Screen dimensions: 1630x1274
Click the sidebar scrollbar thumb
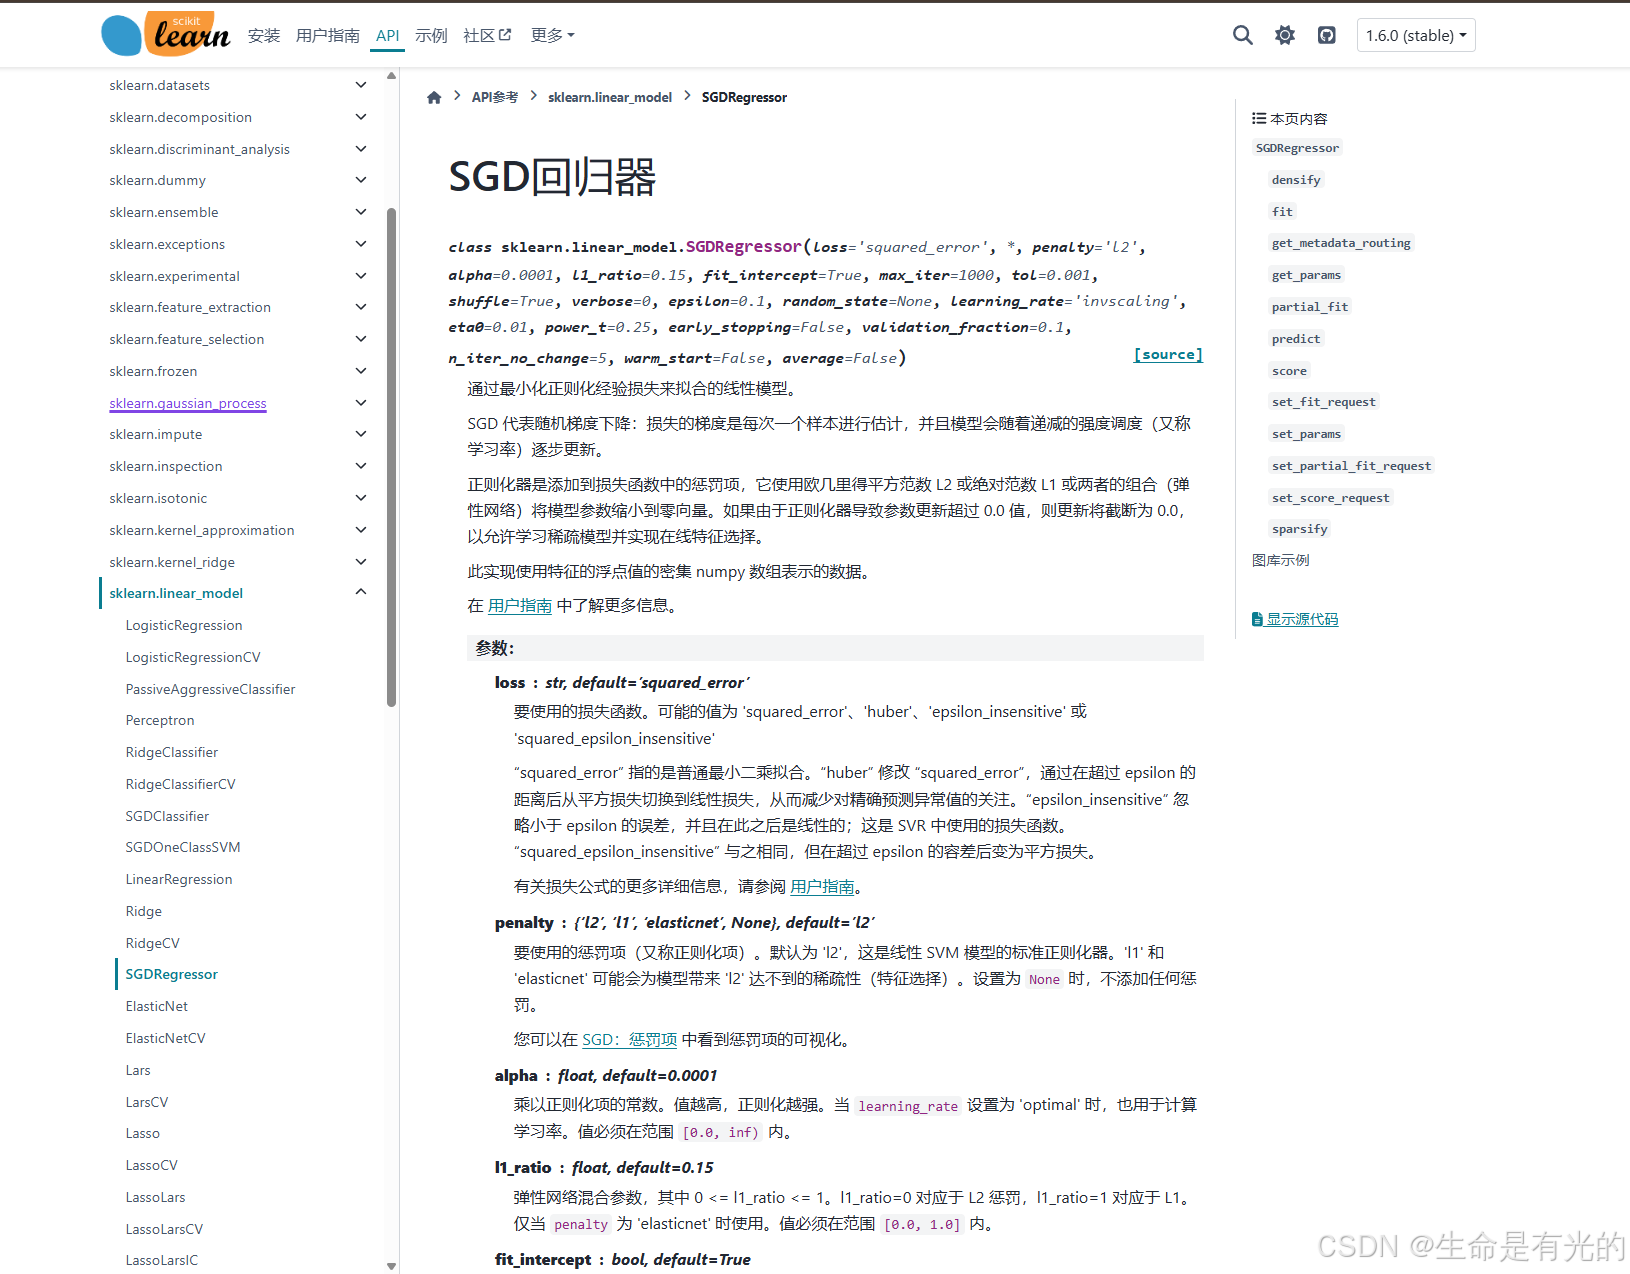click(x=391, y=457)
